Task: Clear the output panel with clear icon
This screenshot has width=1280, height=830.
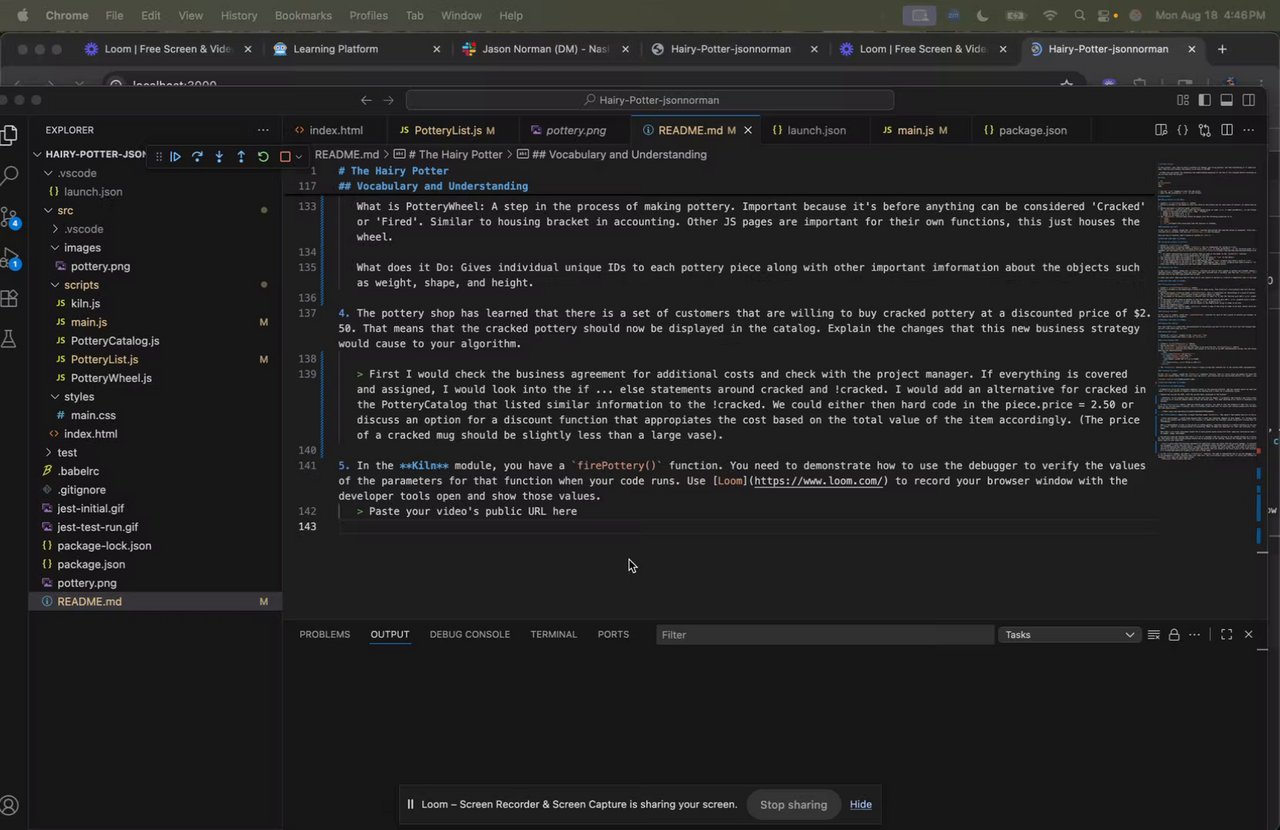Action: click(x=1154, y=635)
